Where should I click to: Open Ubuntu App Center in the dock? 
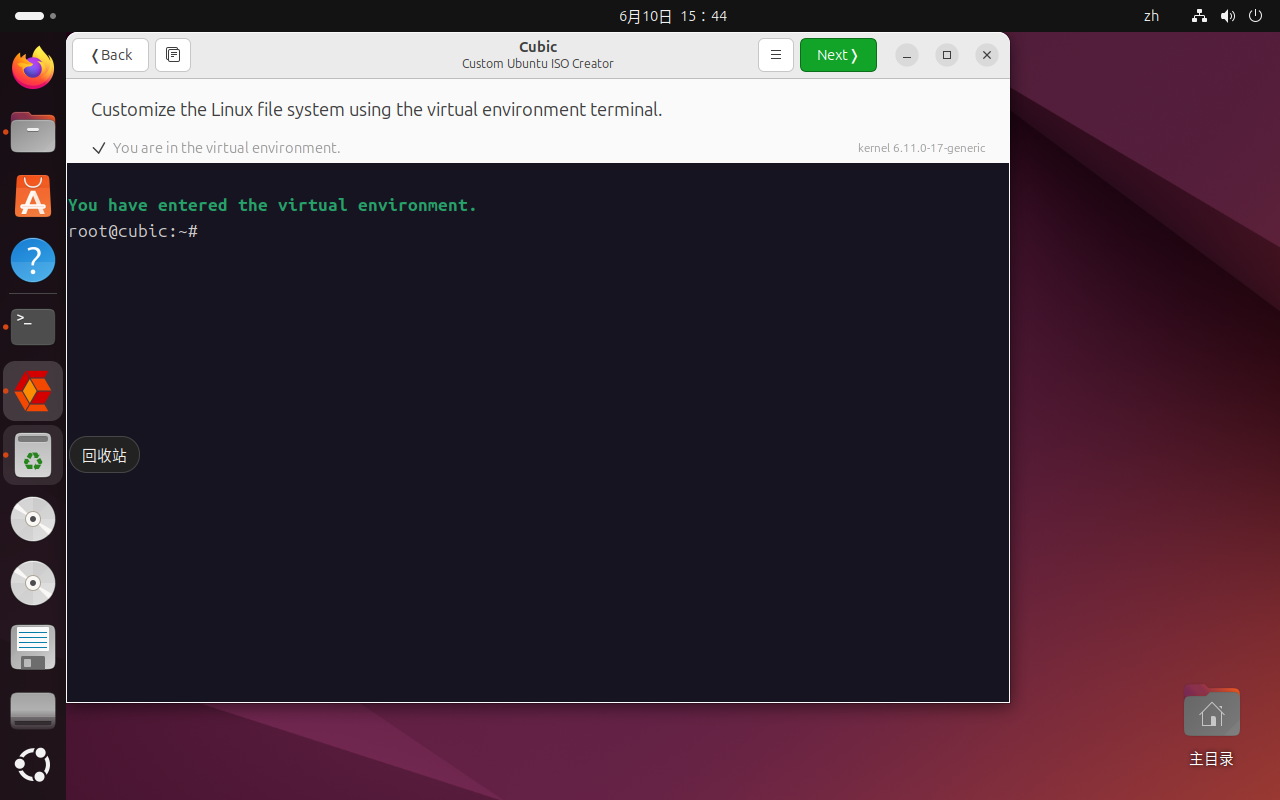click(33, 196)
